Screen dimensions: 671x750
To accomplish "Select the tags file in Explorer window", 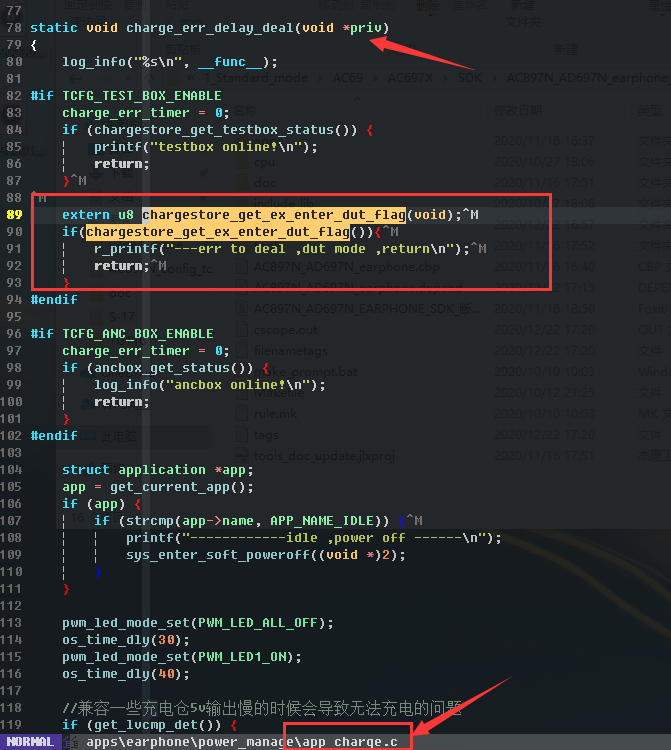I will point(266,435).
